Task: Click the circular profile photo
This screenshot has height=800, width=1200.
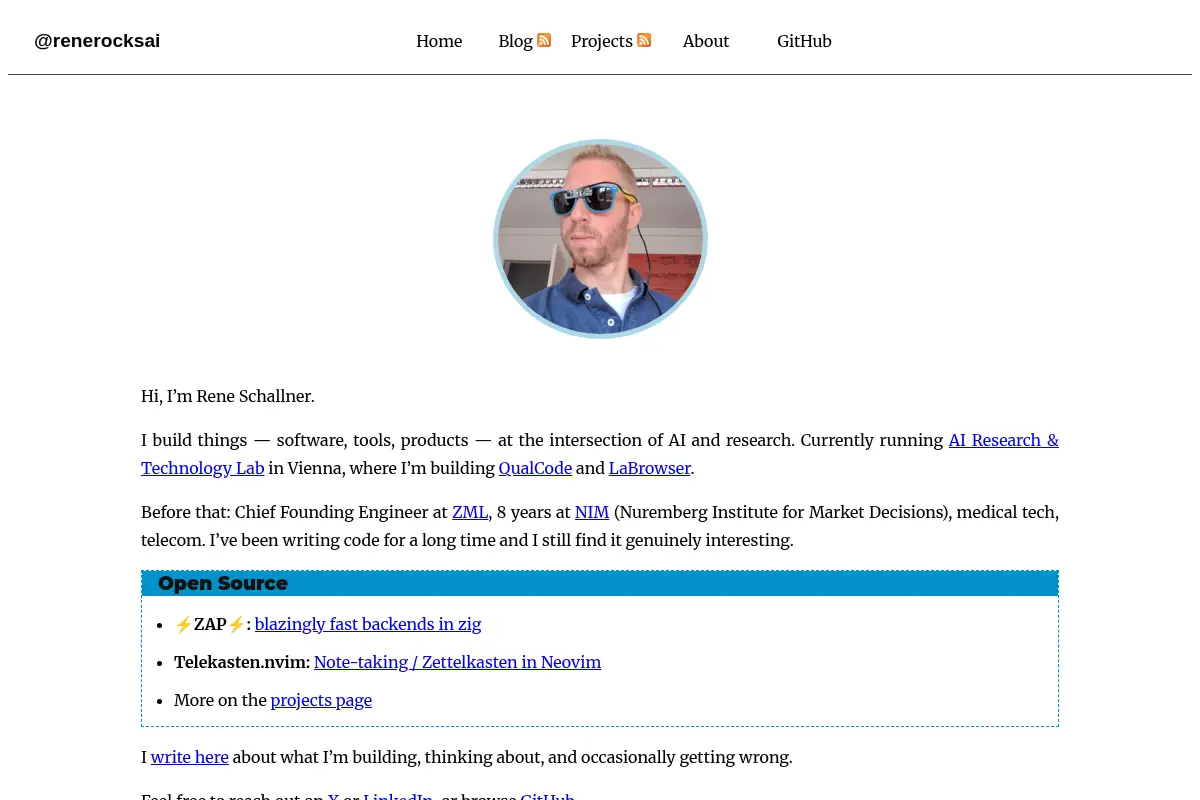Action: 600,239
